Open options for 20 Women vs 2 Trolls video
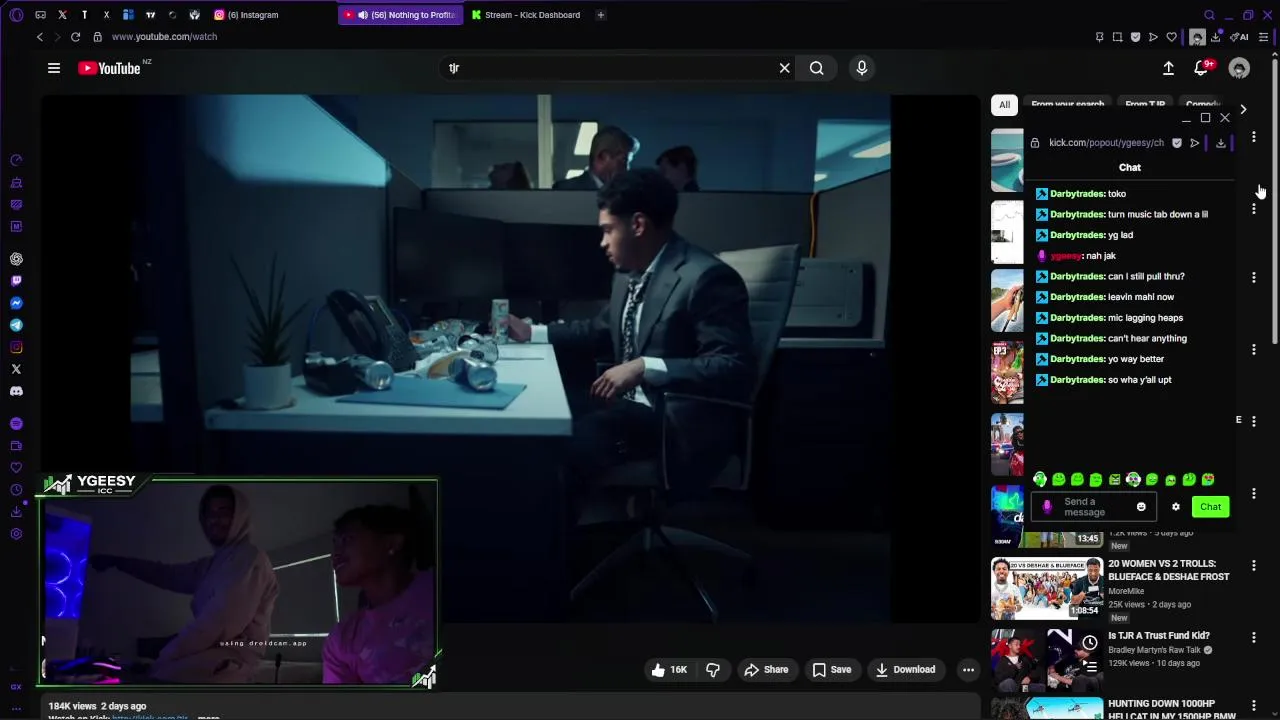1280x720 pixels. point(1254,566)
